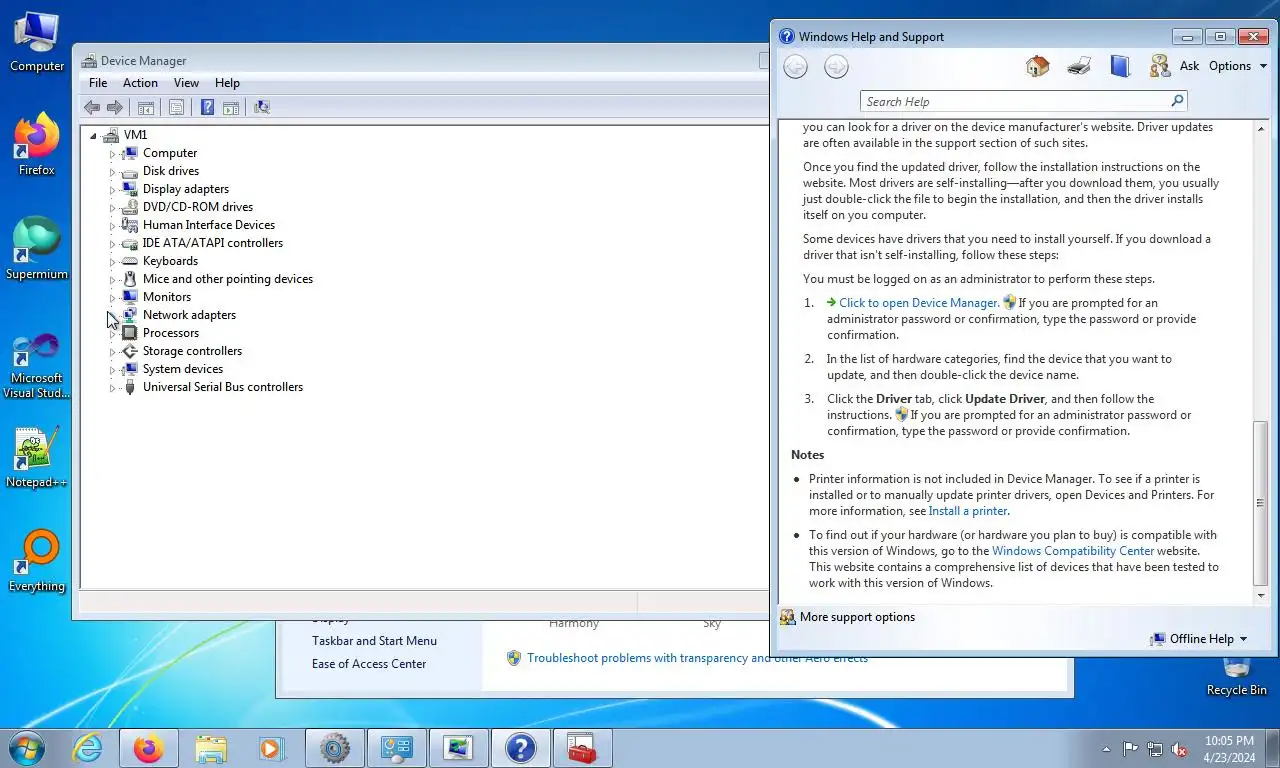Image resolution: width=1280 pixels, height=768 pixels.
Task: Click the red toolbox taskbar icon
Action: coord(582,748)
